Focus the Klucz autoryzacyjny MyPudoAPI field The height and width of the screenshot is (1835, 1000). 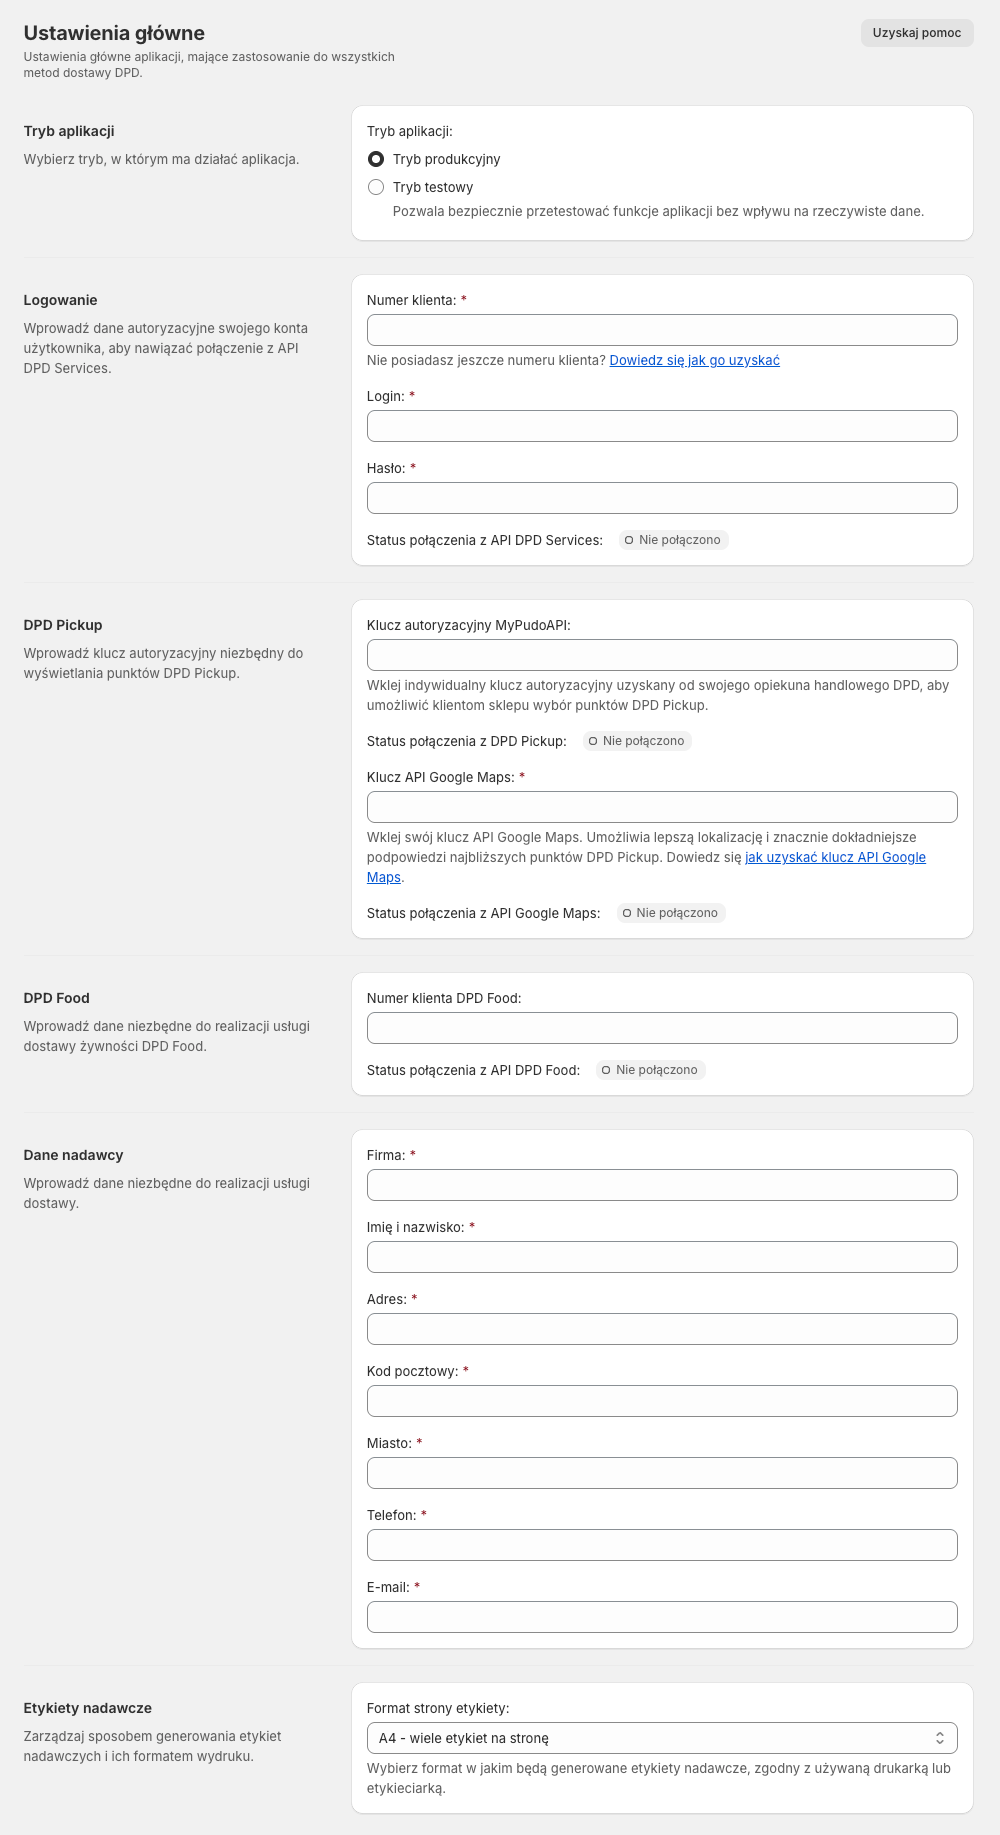point(662,655)
